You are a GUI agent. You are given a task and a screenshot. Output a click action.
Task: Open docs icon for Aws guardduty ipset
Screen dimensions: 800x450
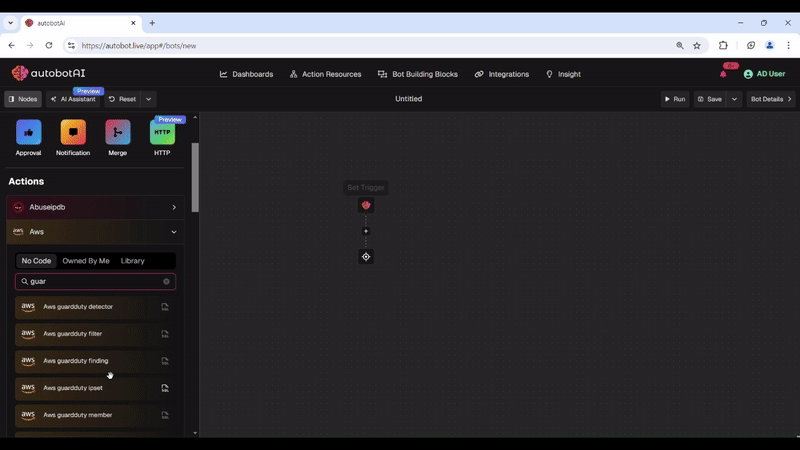165,388
